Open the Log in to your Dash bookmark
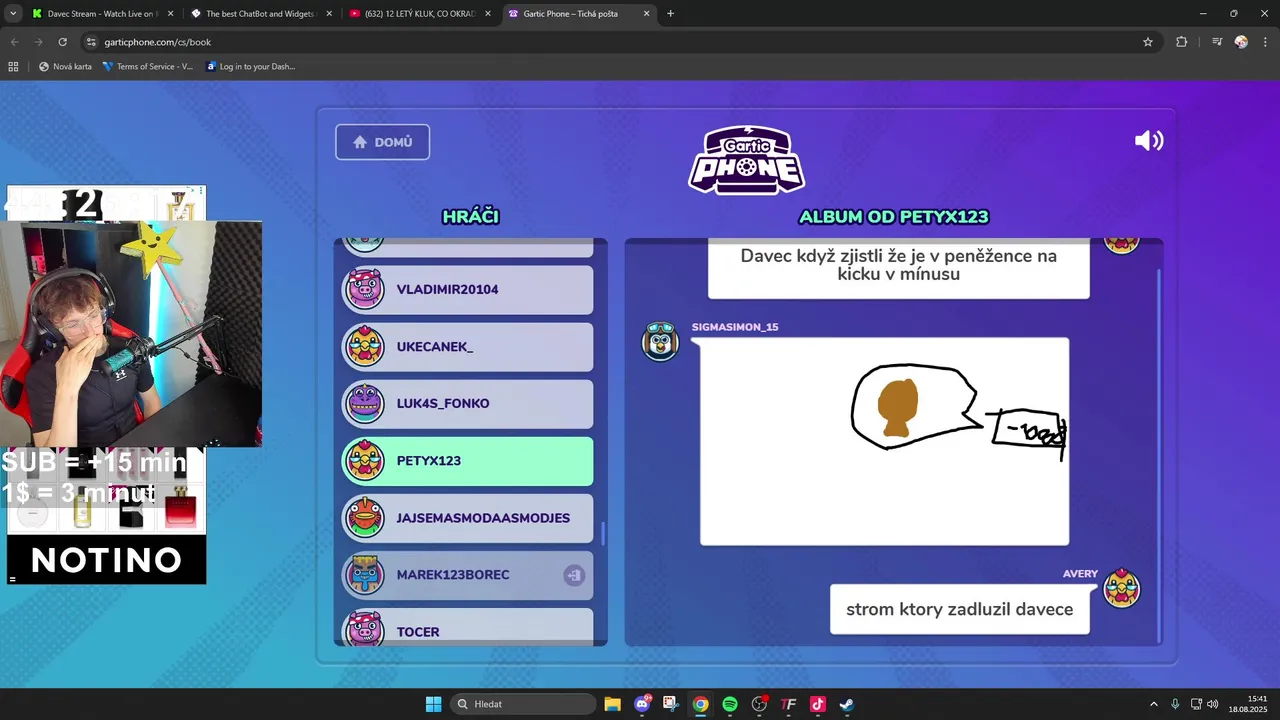1280x720 pixels. point(250,67)
